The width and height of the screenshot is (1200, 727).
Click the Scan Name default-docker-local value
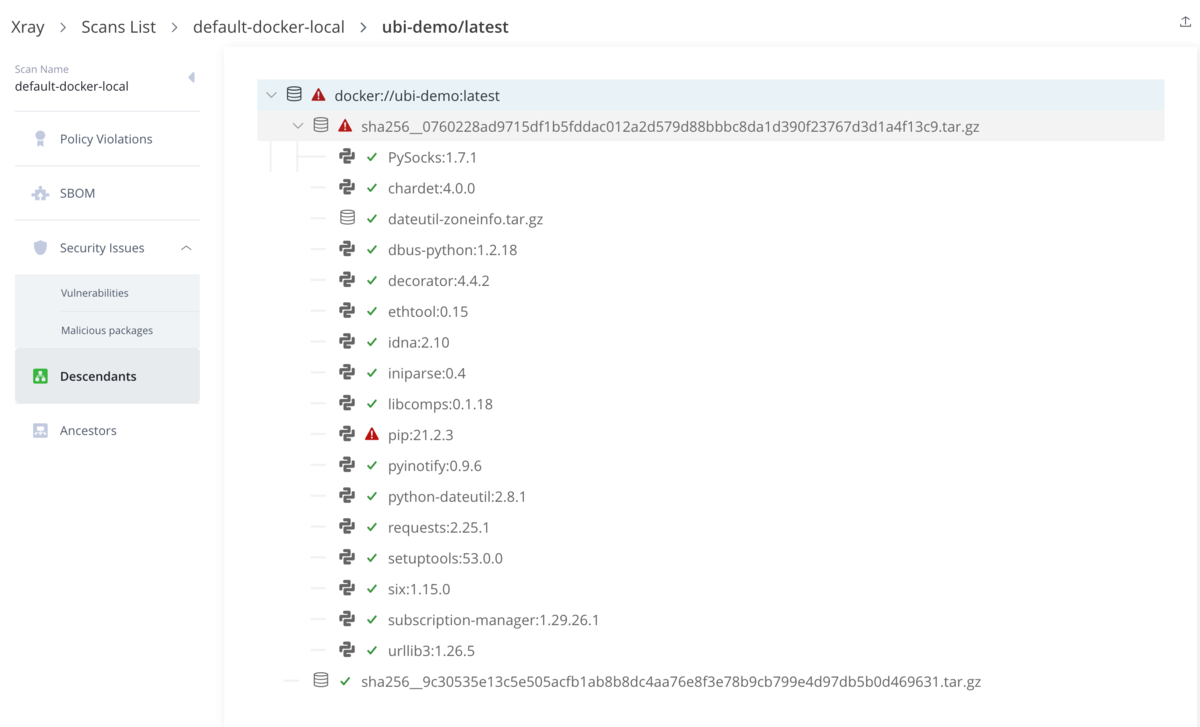point(72,86)
